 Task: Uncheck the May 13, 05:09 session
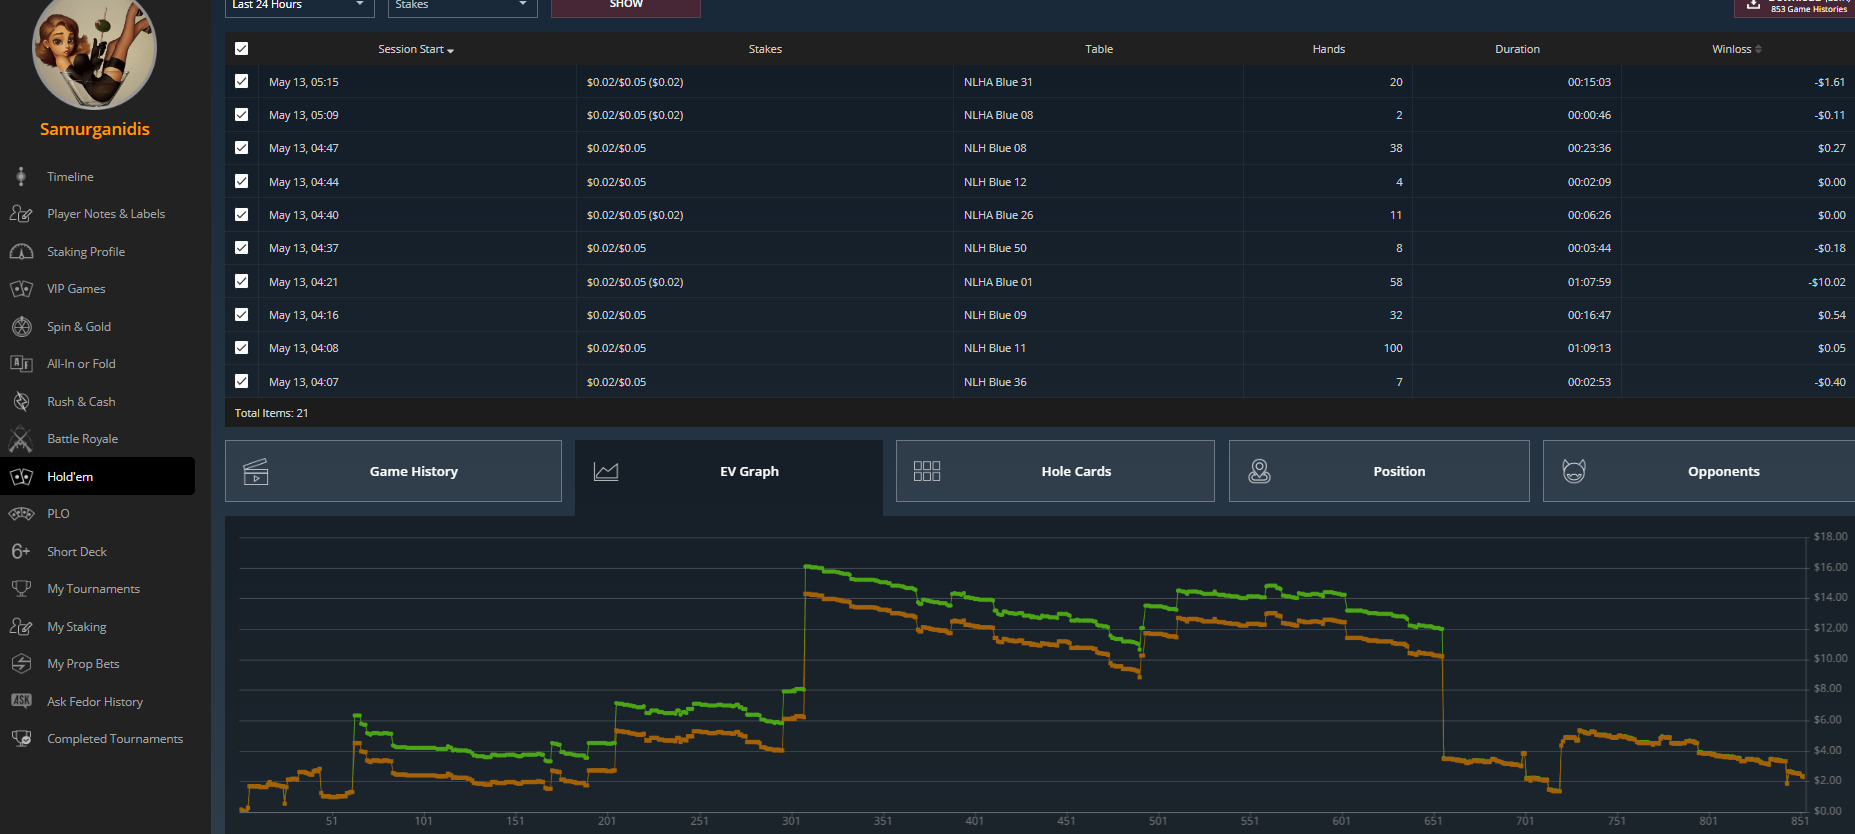(x=241, y=115)
